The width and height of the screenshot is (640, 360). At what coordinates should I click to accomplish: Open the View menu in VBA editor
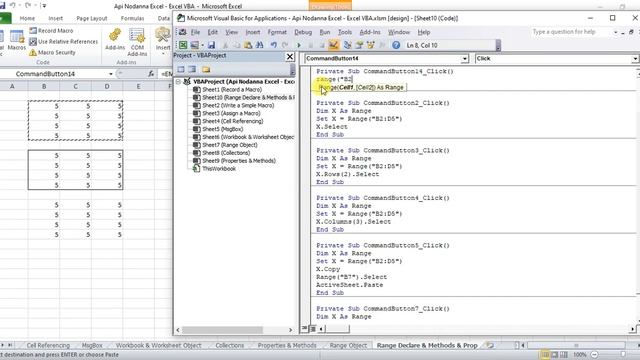pos(231,32)
